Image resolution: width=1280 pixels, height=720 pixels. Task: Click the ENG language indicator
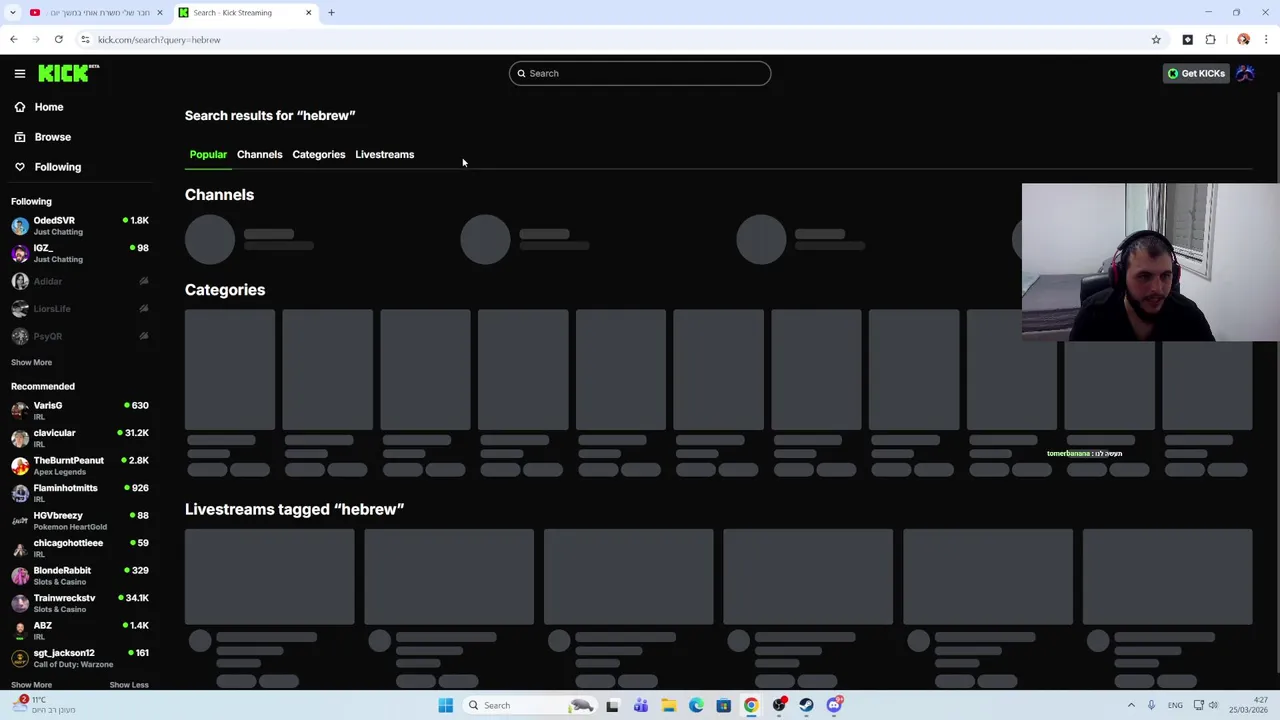click(1175, 705)
